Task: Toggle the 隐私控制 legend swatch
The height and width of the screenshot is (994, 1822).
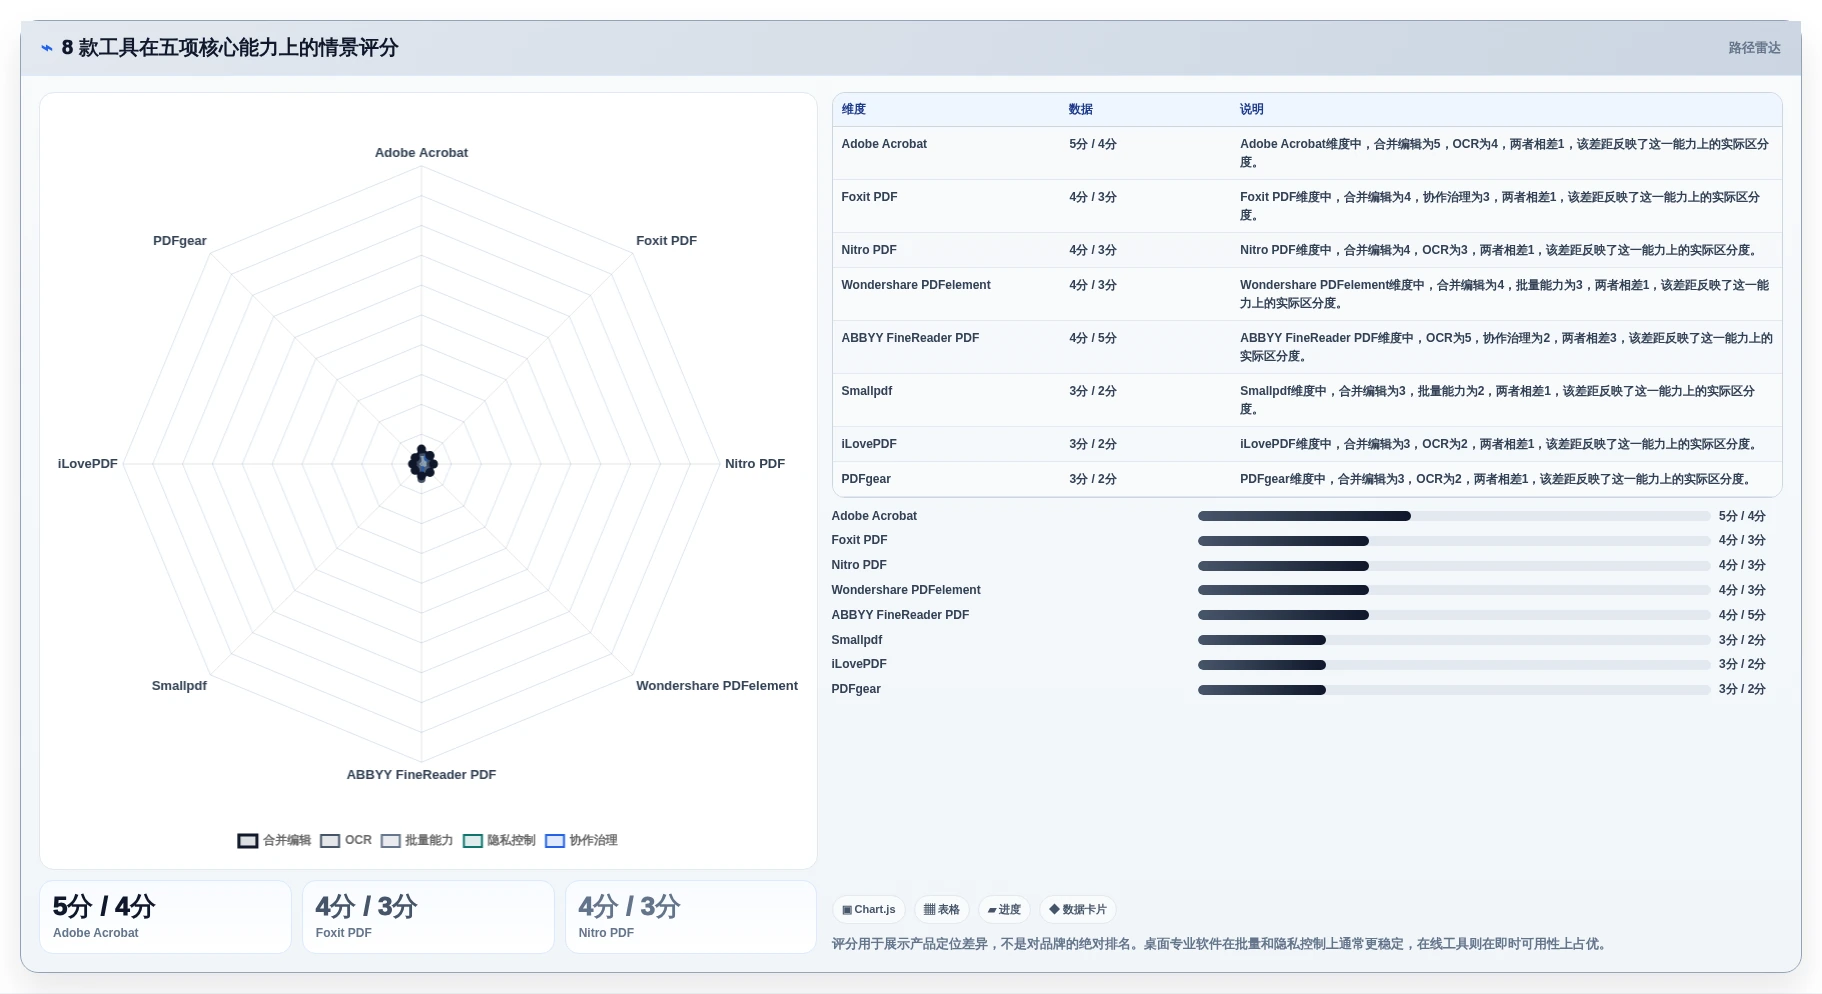Action: [x=473, y=841]
